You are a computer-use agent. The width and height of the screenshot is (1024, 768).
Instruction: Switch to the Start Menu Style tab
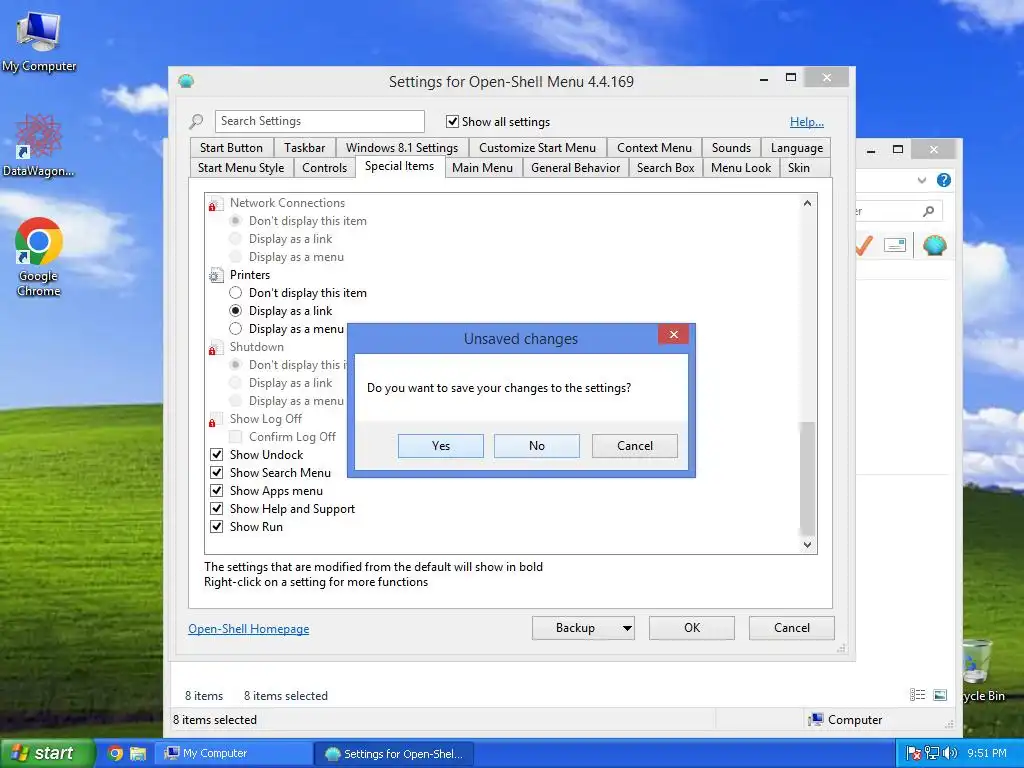point(241,168)
